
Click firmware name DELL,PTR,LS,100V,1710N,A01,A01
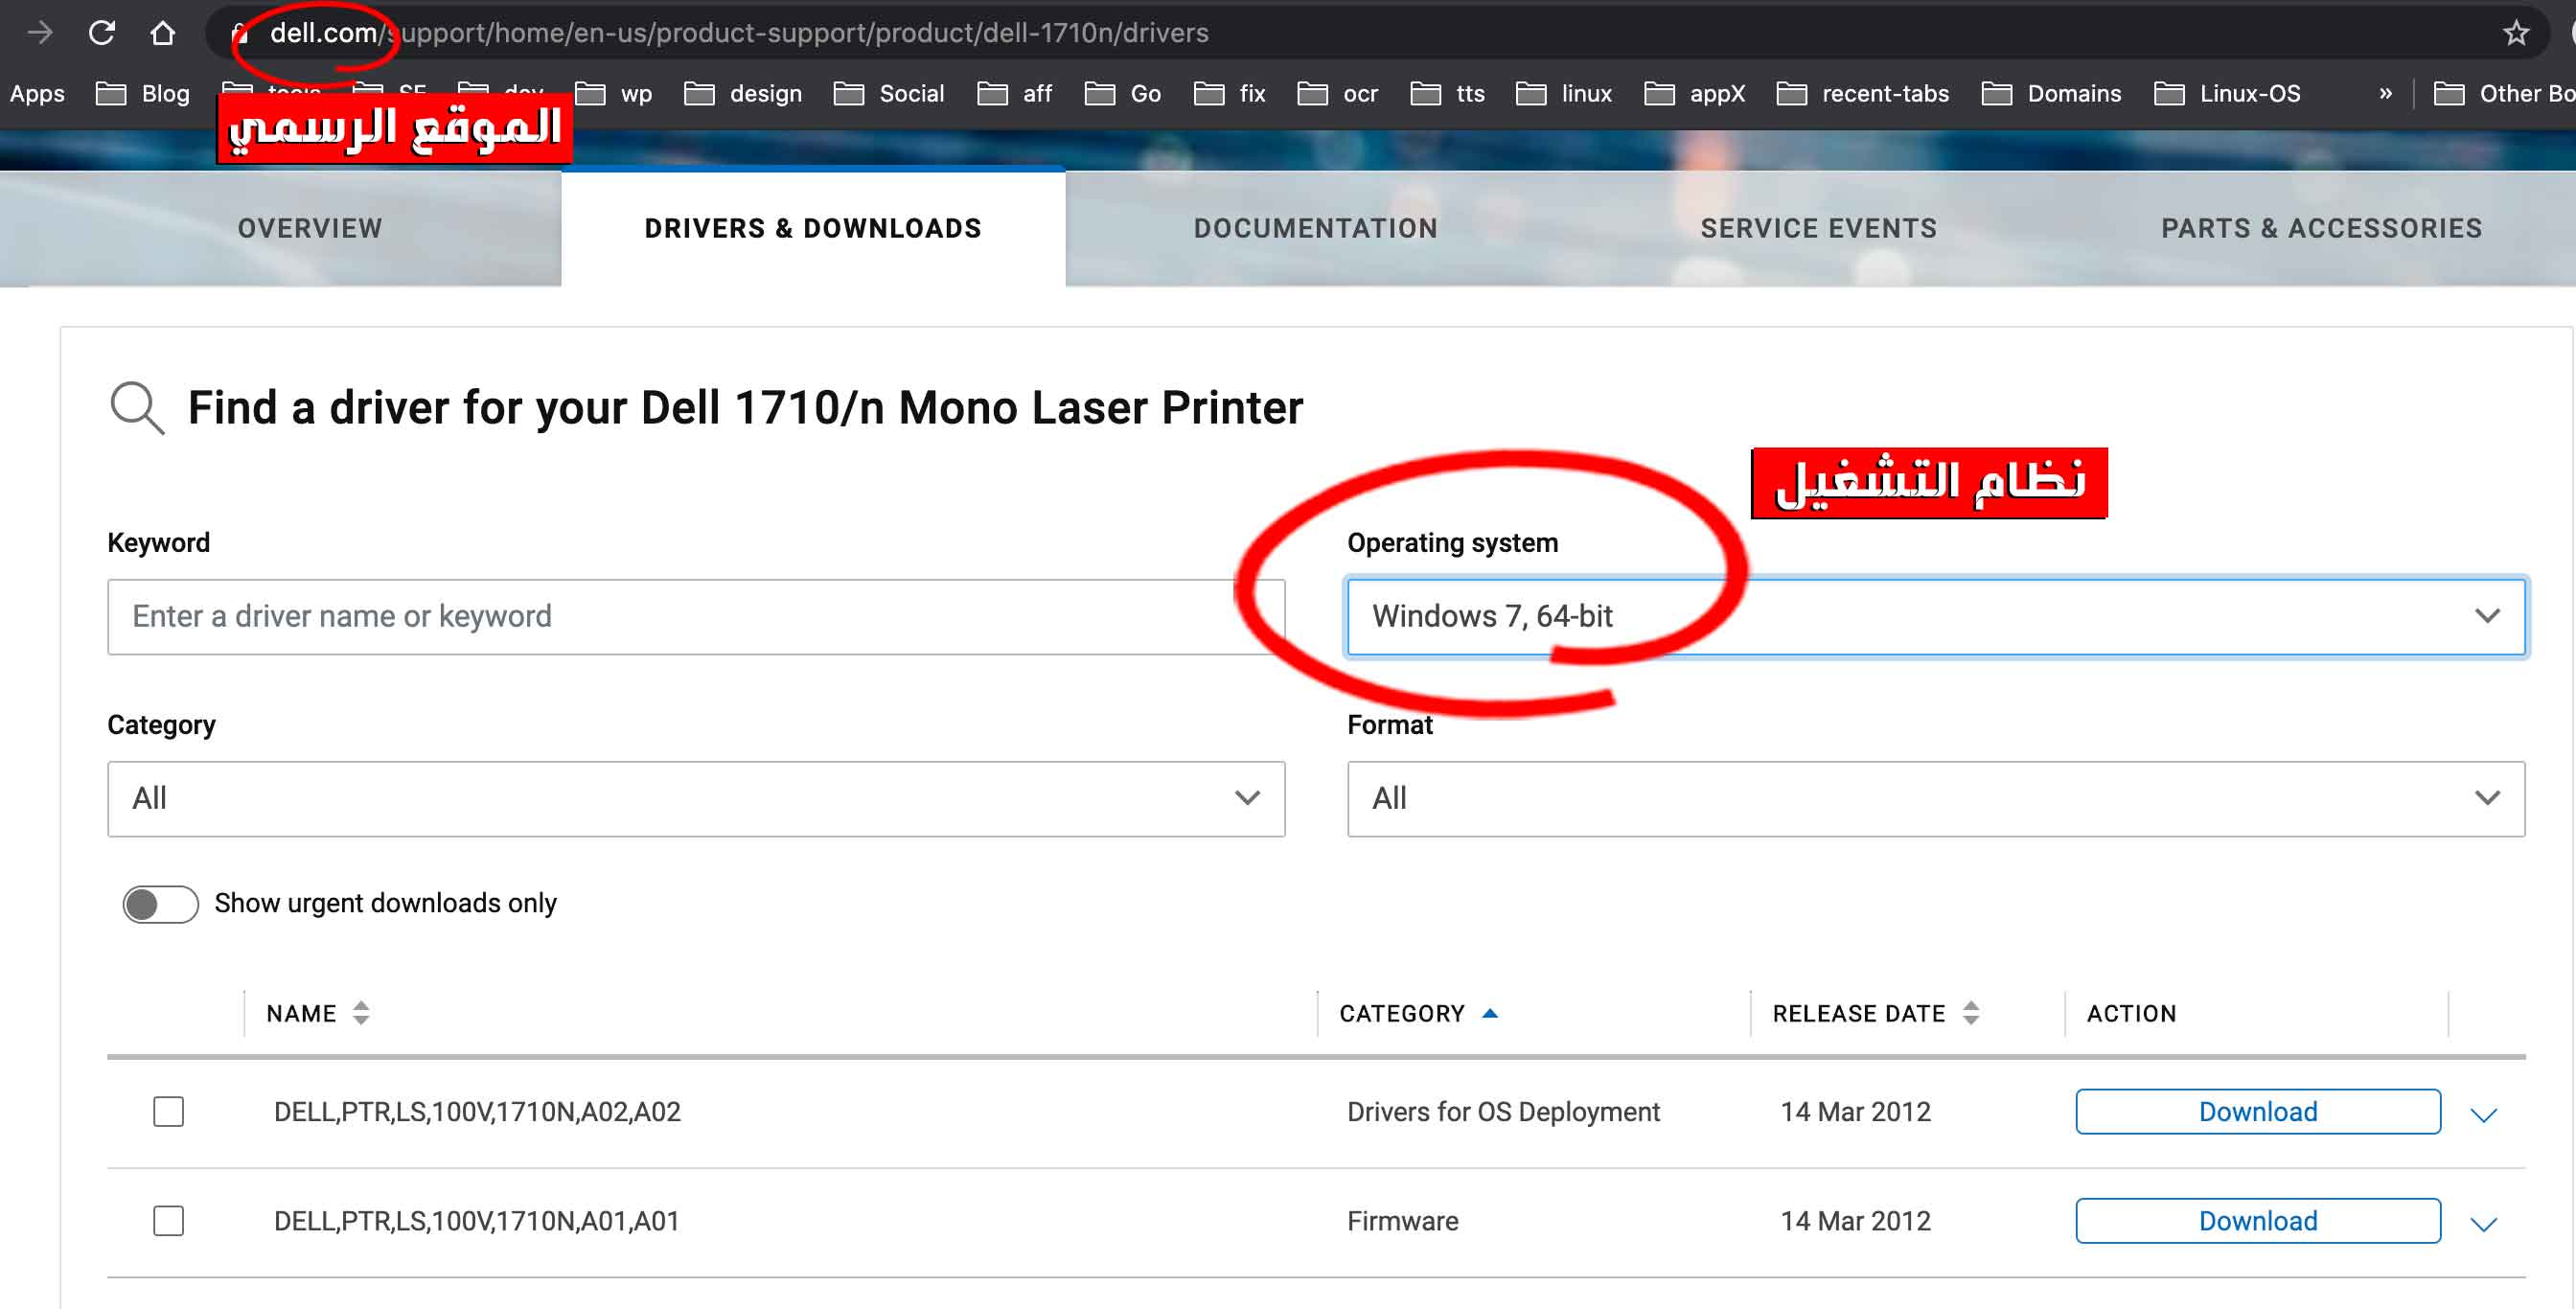coord(477,1220)
